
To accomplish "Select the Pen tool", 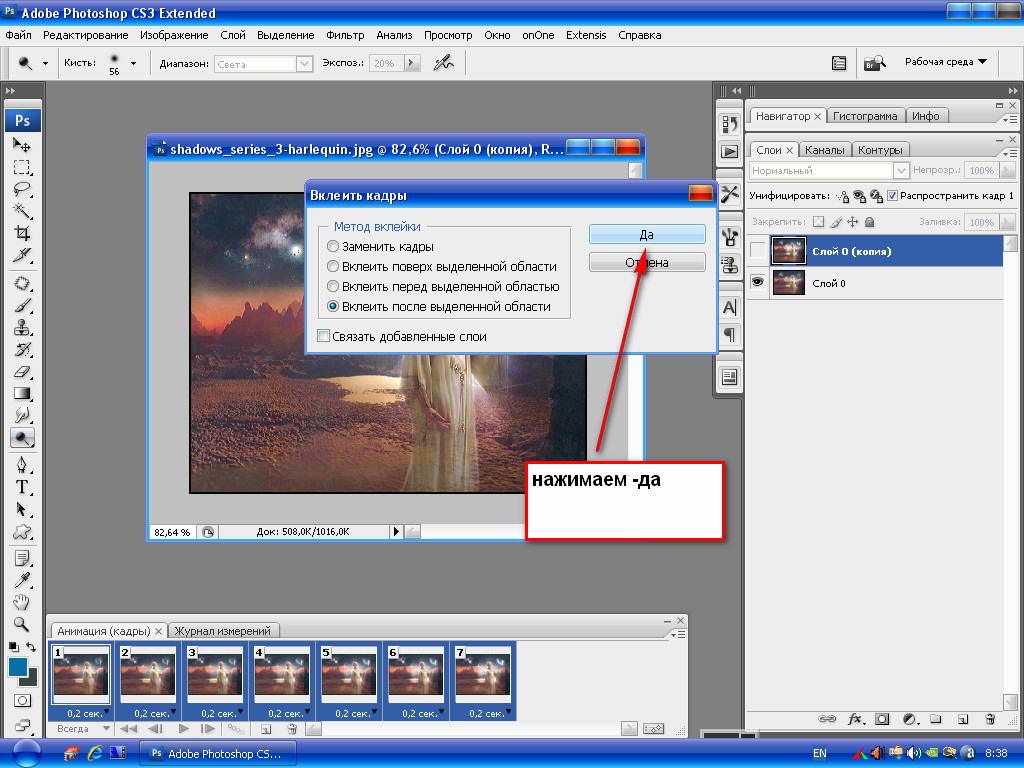I will [x=22, y=465].
